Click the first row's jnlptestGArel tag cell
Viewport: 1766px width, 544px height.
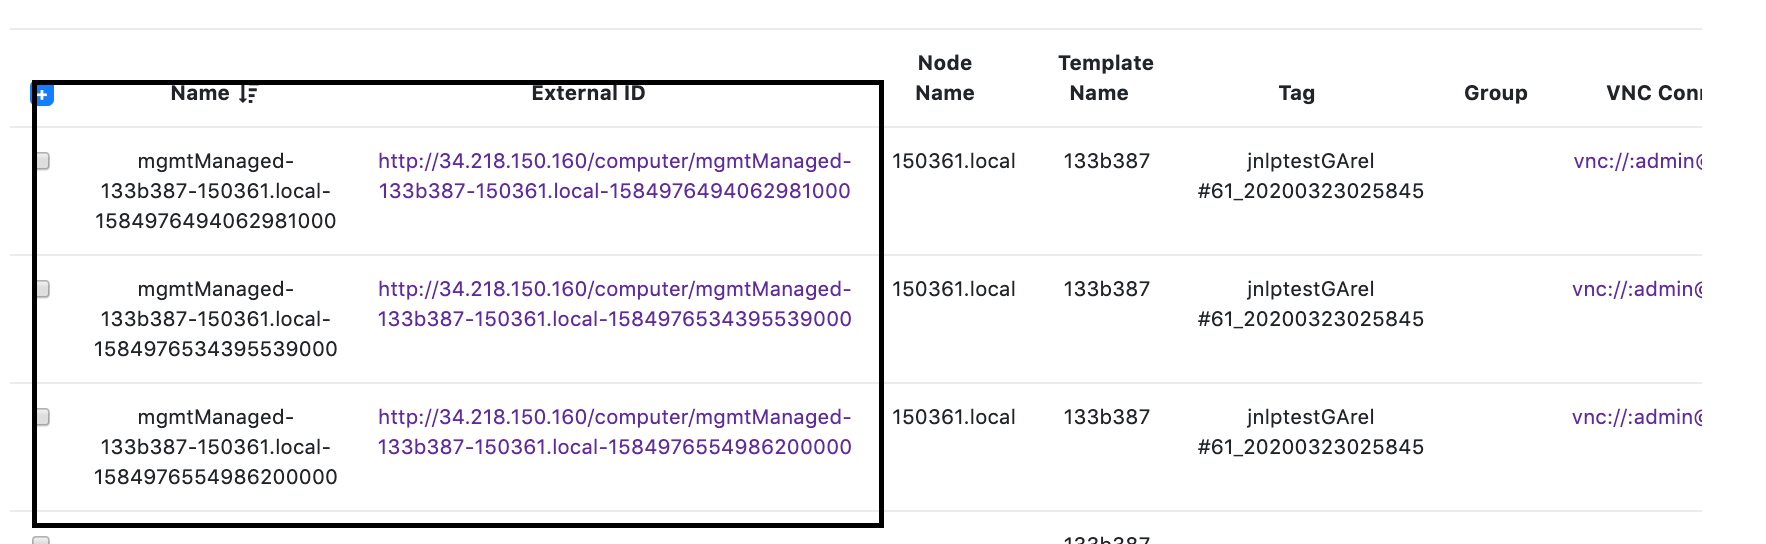pyautogui.click(x=1310, y=176)
